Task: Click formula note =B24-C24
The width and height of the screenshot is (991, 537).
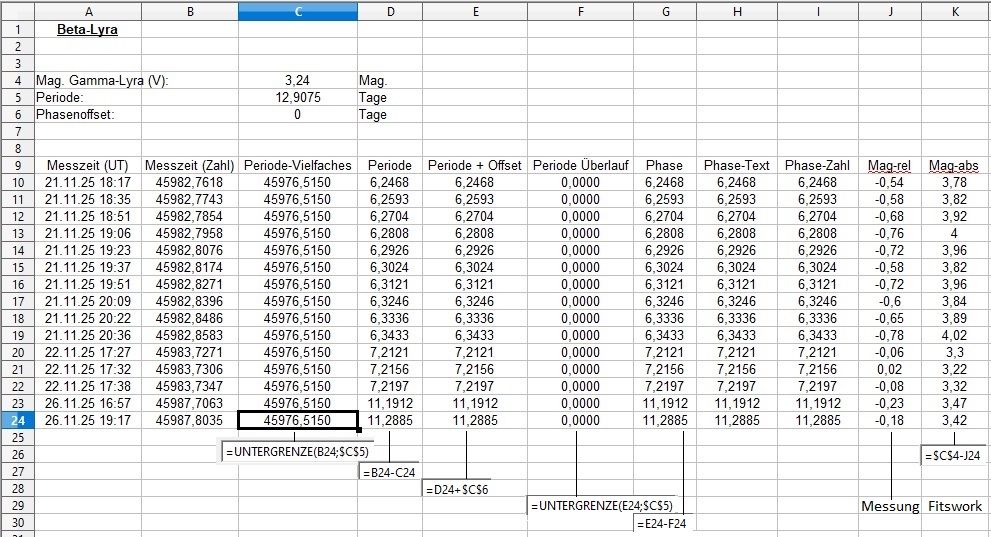Action: 389,472
